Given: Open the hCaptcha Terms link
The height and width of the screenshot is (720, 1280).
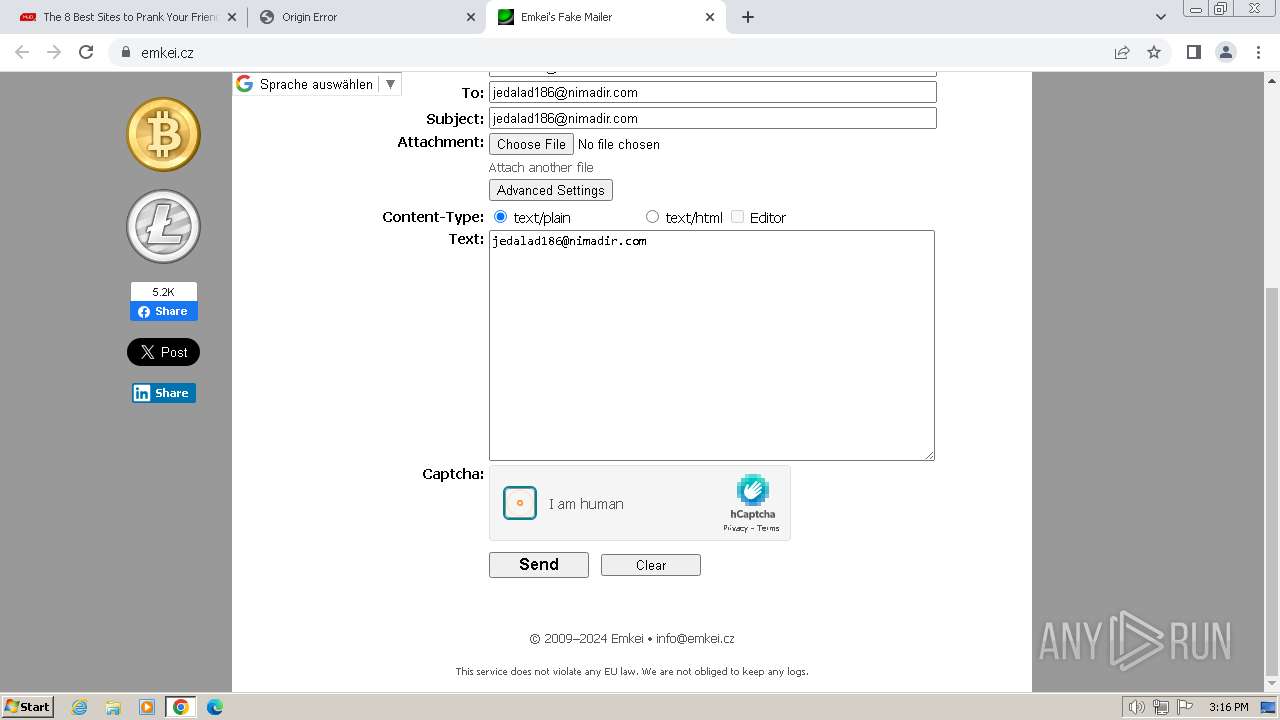Looking at the screenshot, I should pyautogui.click(x=768, y=528).
